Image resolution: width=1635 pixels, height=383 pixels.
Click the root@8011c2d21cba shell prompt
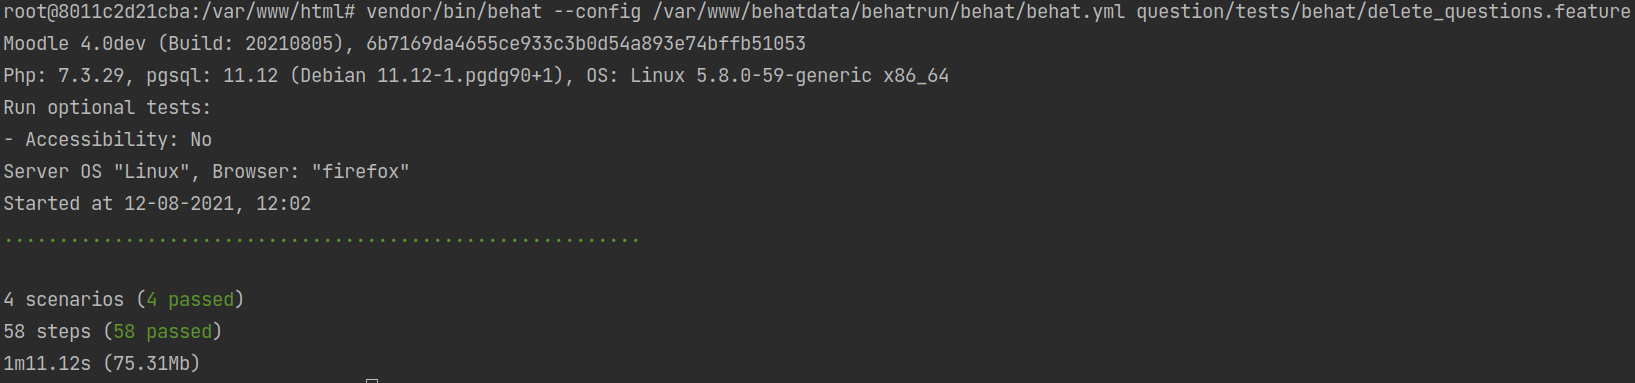coord(179,12)
